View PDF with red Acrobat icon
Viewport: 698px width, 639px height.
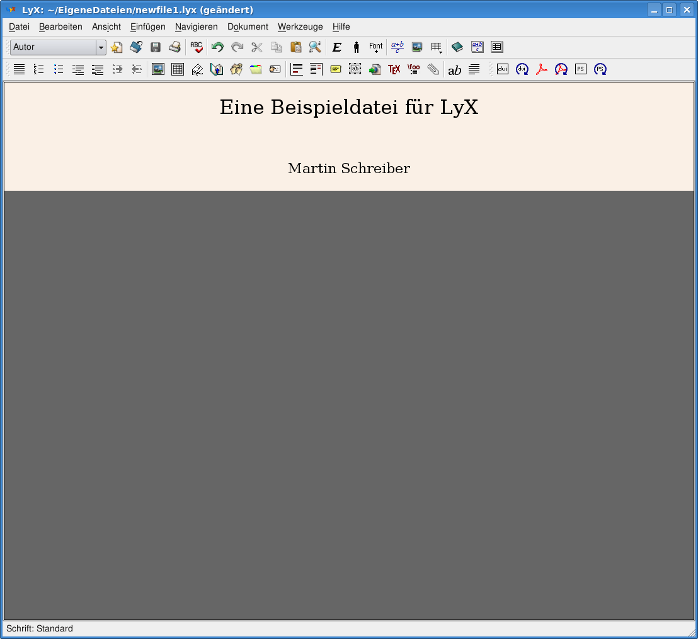click(x=542, y=69)
